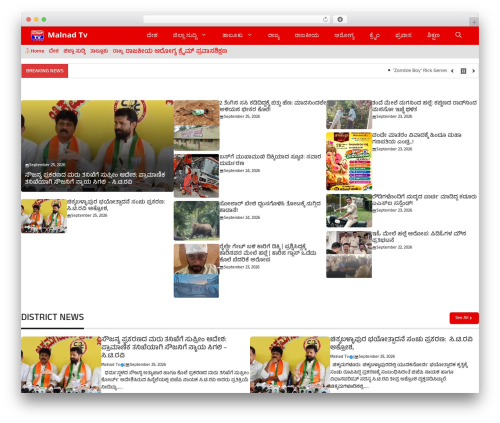
Task: Open the headline beside the elephant thumbnail
Action: 270,207
